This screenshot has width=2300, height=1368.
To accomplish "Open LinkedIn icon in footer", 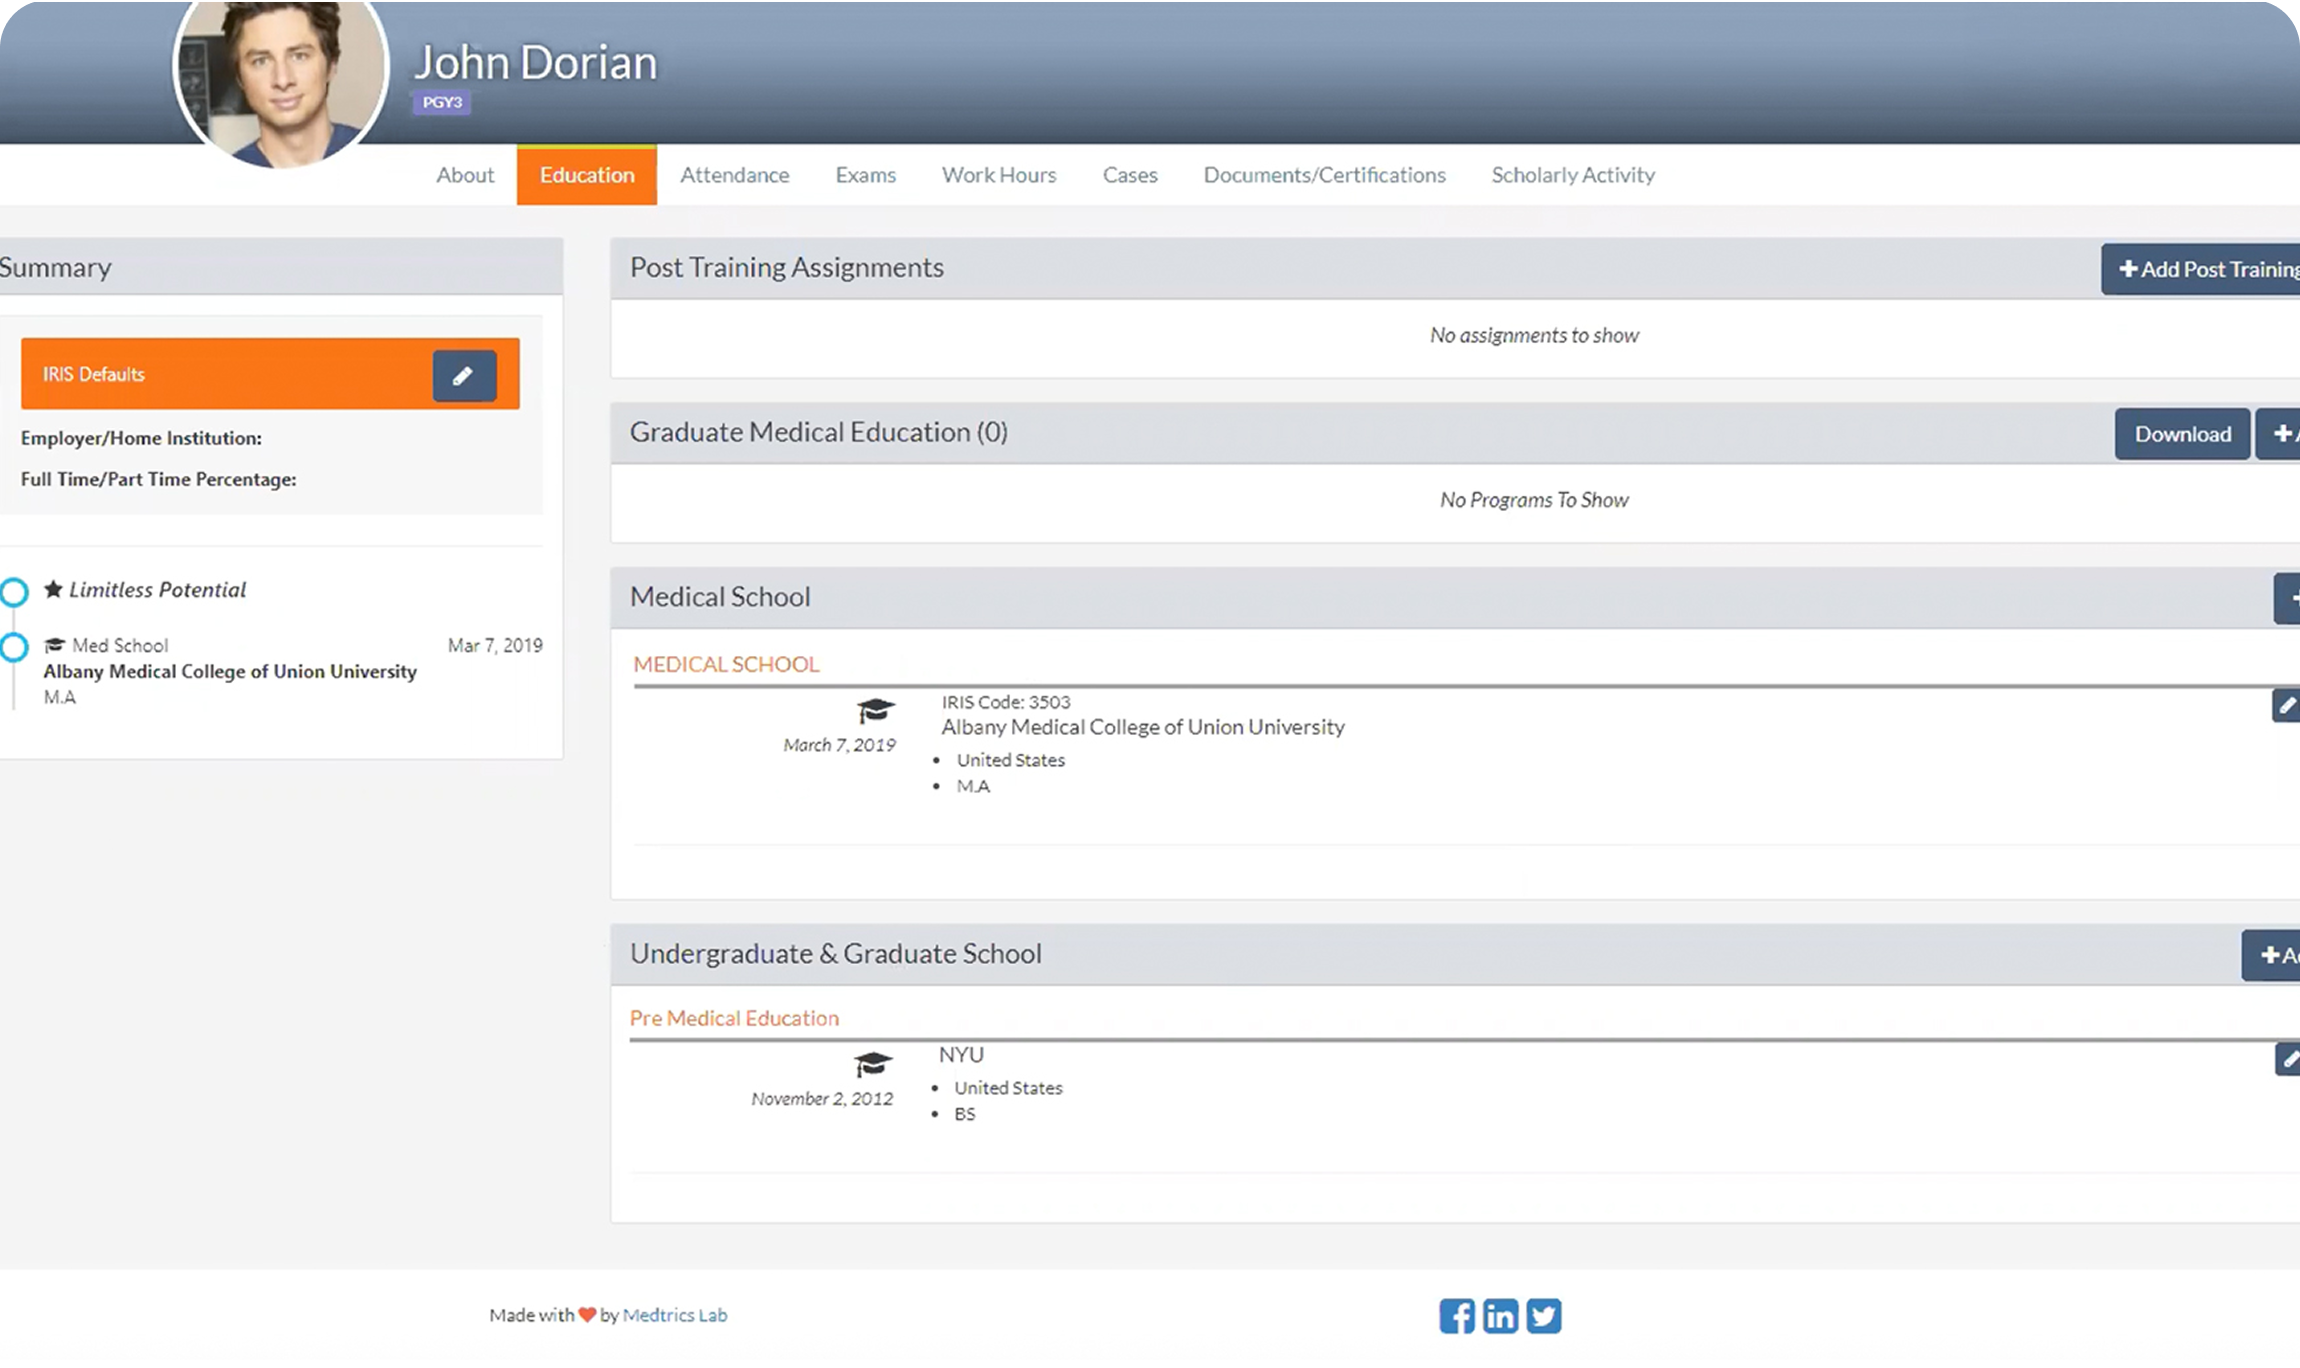I will pos(1500,1316).
